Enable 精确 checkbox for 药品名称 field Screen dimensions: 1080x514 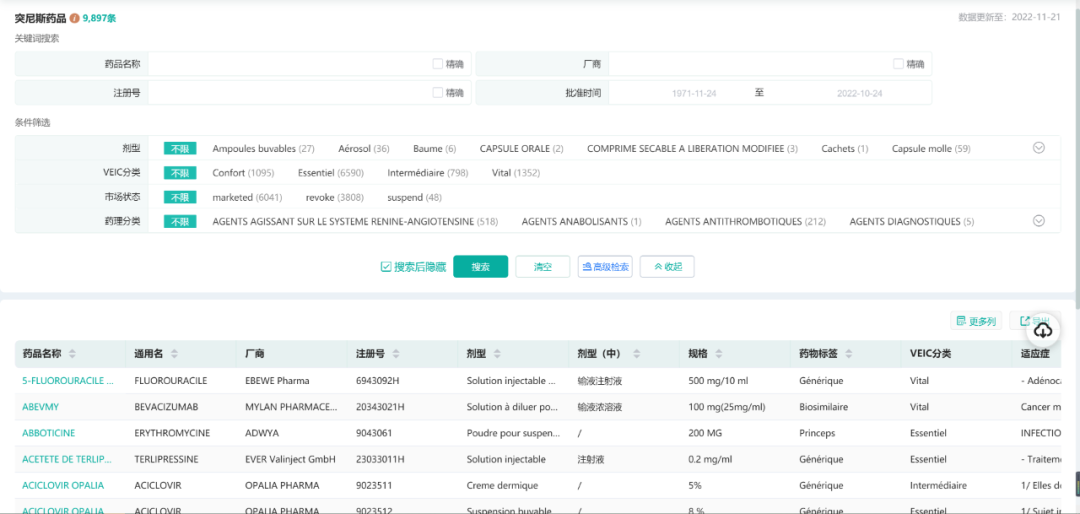click(x=438, y=64)
